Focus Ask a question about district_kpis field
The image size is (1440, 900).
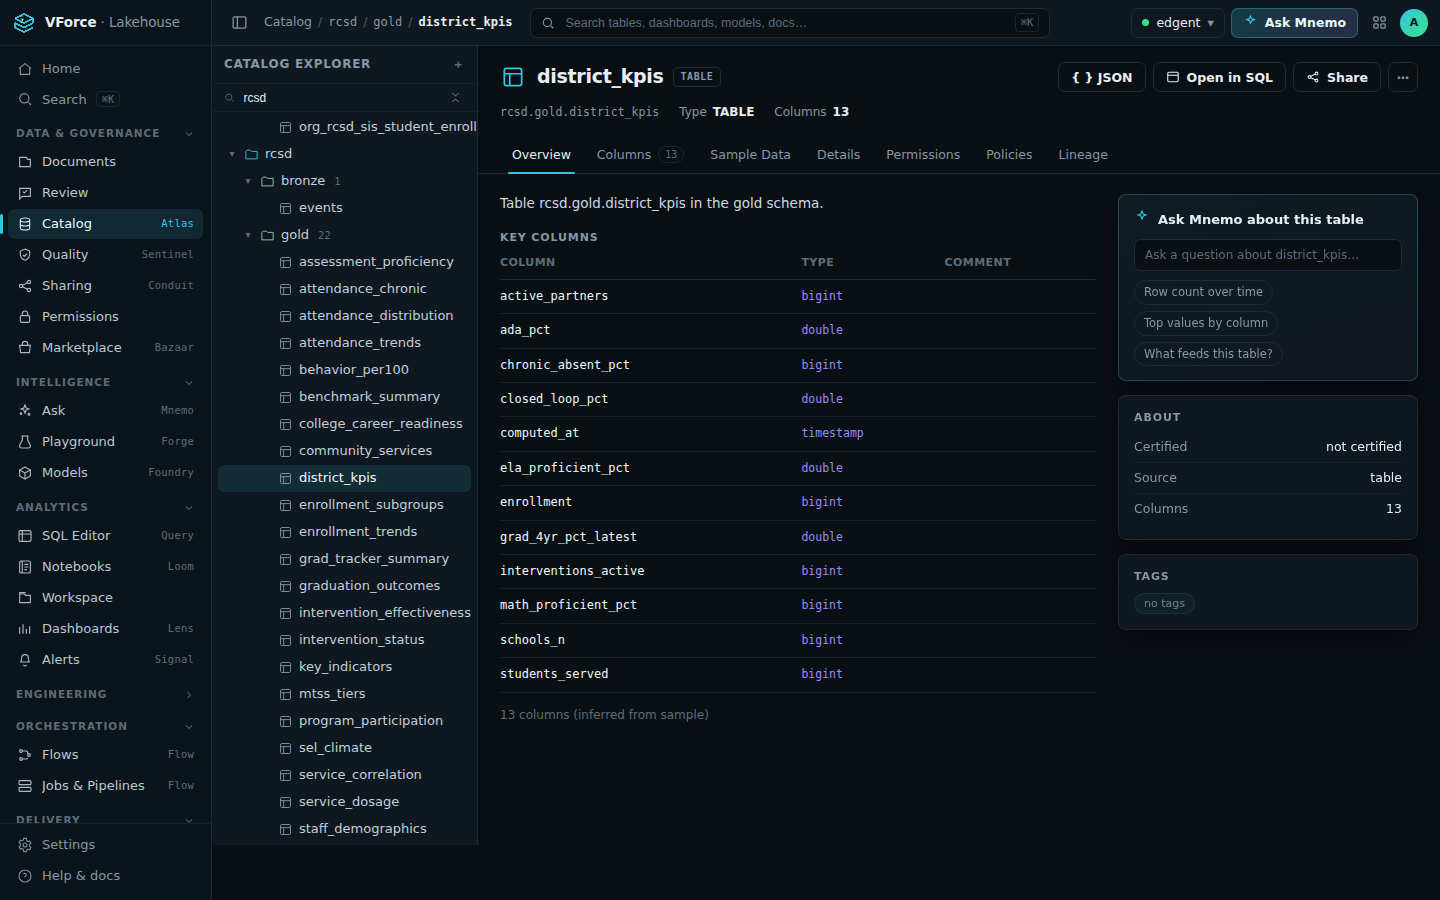pos(1268,255)
